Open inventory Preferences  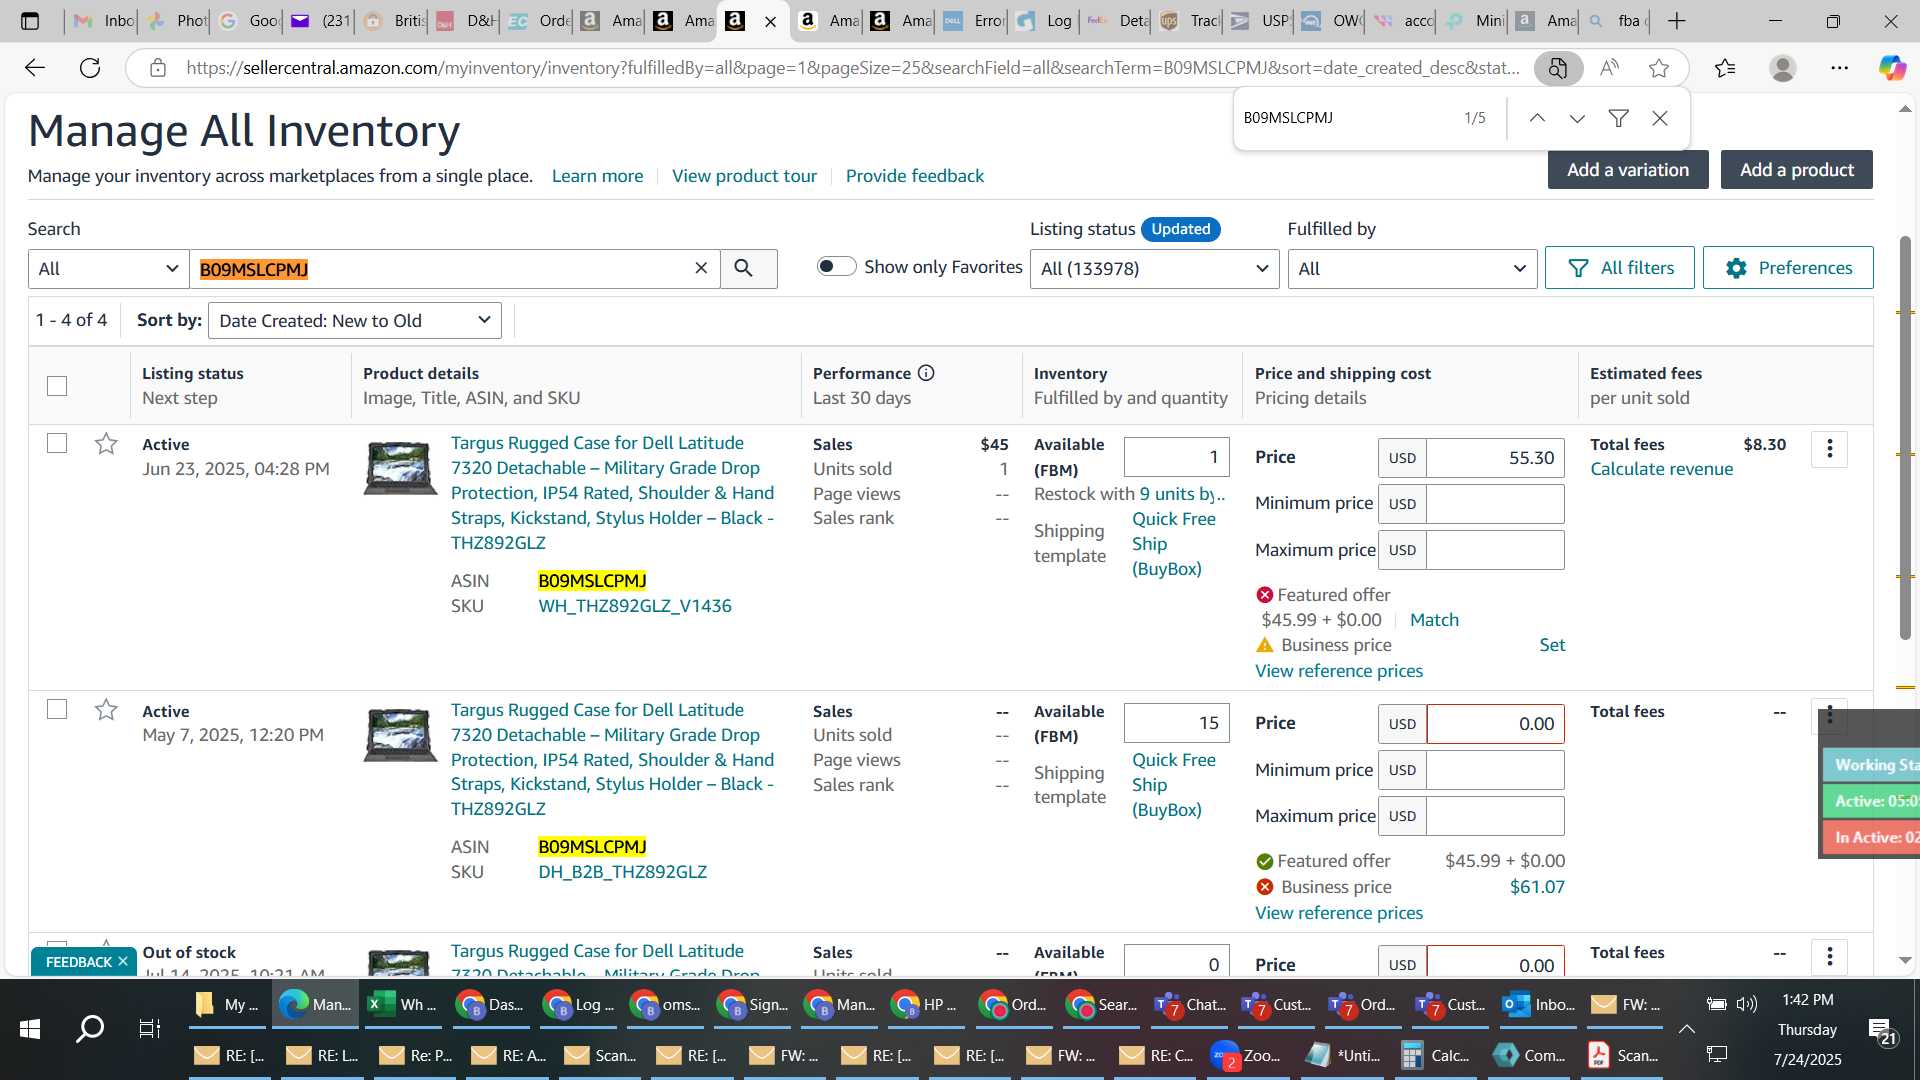click(x=1788, y=268)
